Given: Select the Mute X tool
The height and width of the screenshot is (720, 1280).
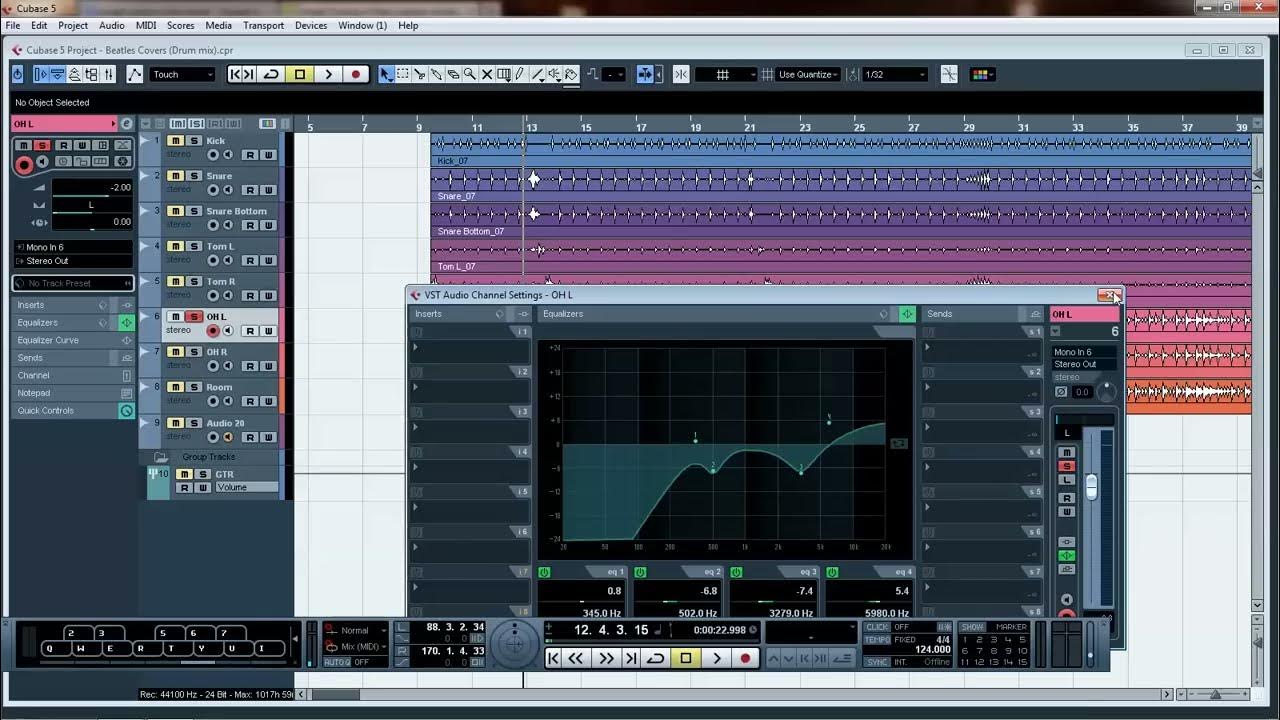Looking at the screenshot, I should 487,74.
